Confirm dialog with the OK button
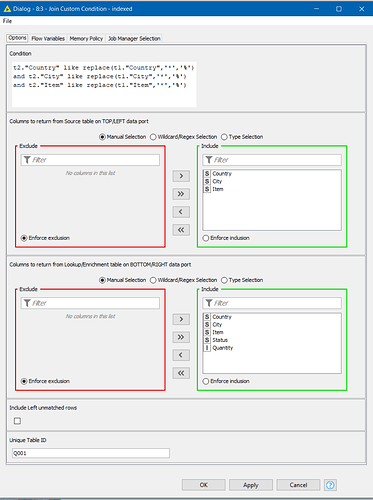Viewport: 373px width, 500px height. [x=204, y=485]
